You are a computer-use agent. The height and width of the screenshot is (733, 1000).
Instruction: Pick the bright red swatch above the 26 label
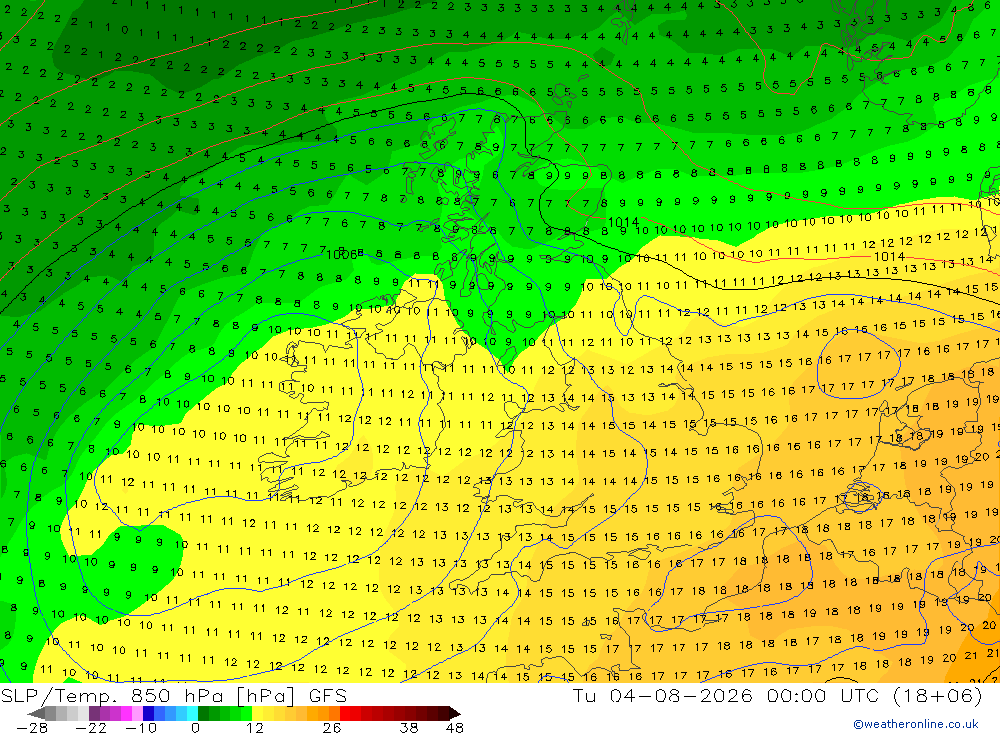coord(345,713)
